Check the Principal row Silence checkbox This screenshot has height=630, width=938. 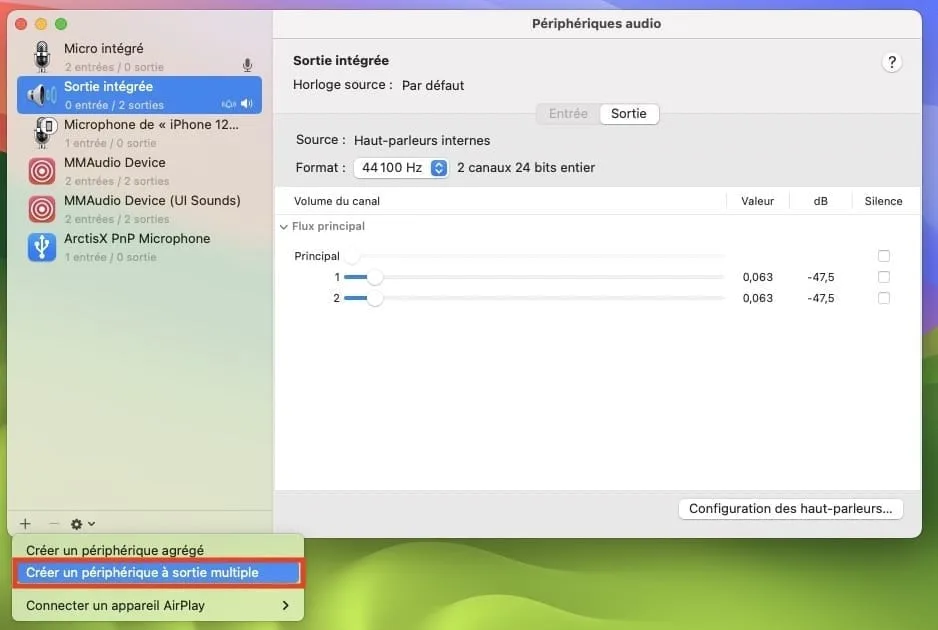coord(883,256)
